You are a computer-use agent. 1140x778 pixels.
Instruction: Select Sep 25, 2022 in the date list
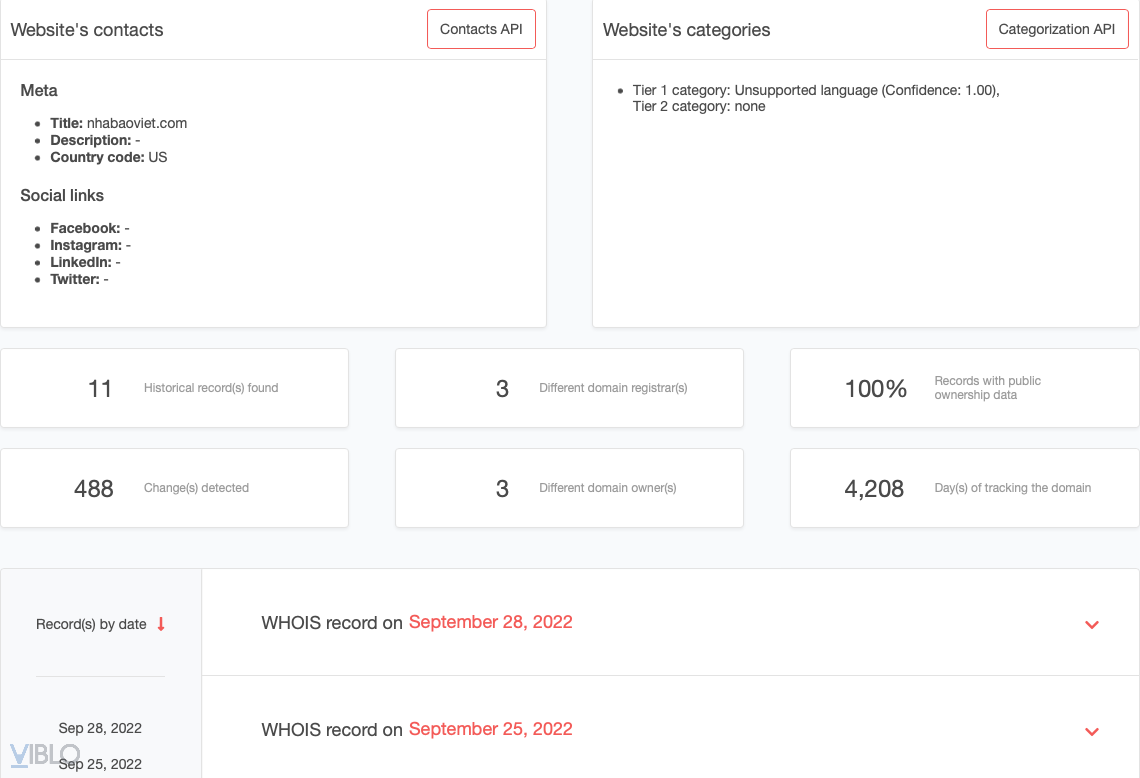pos(100,764)
